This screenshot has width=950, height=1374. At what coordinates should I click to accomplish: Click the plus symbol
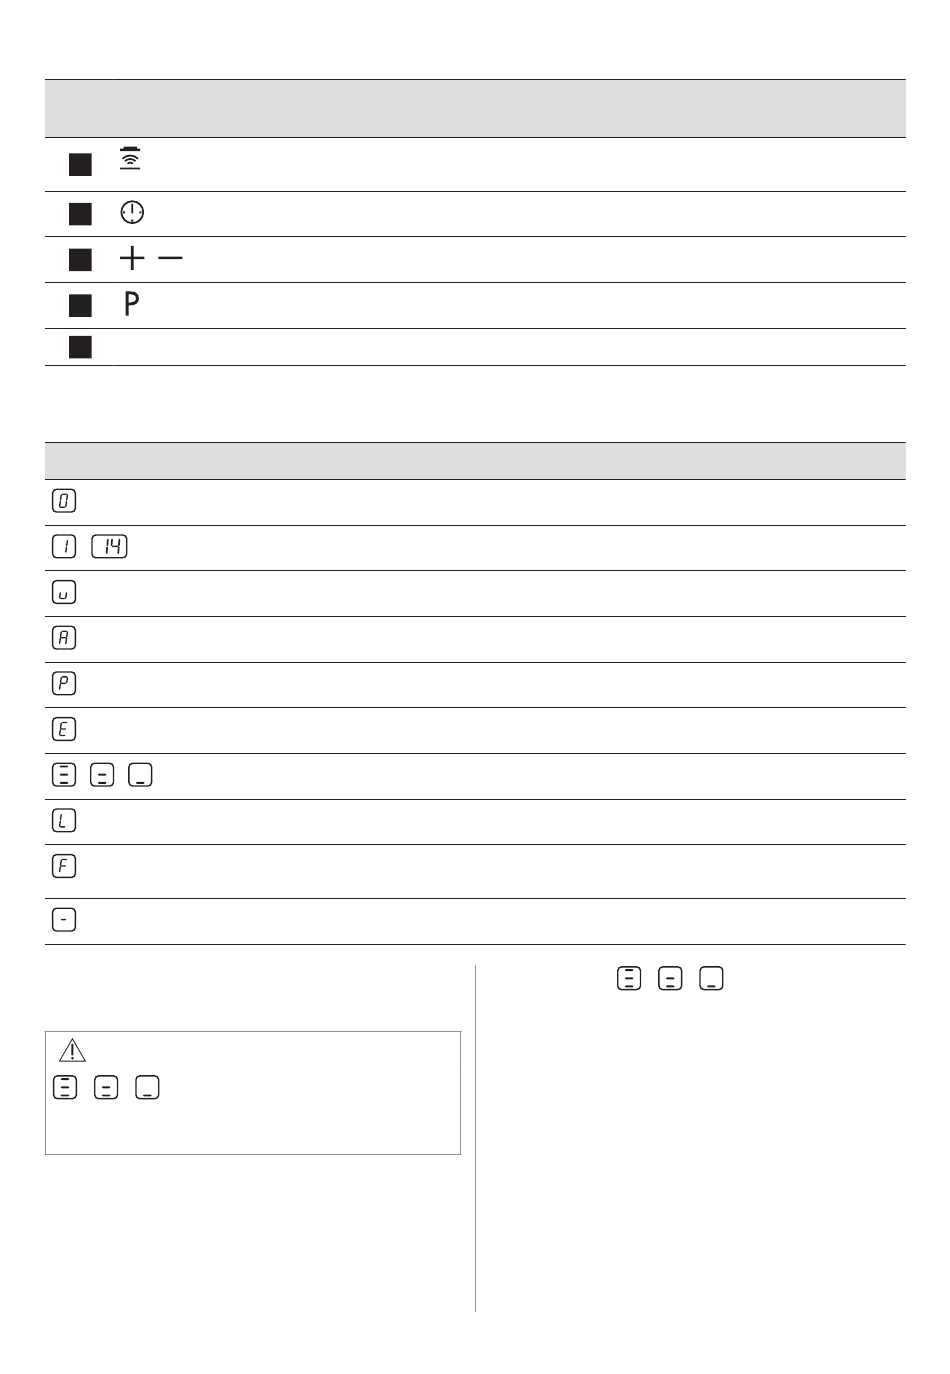[132, 258]
